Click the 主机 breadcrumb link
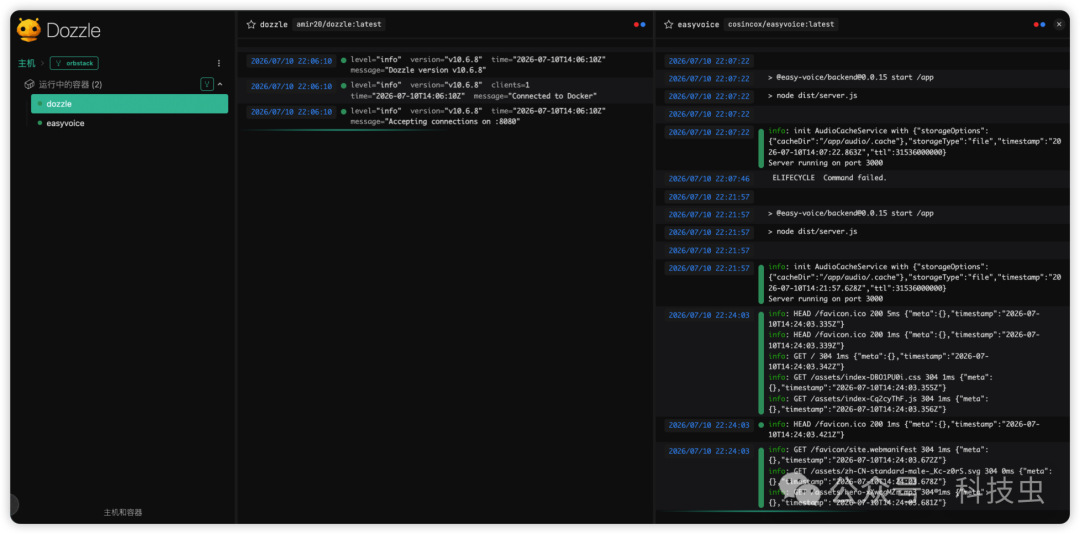 27,63
